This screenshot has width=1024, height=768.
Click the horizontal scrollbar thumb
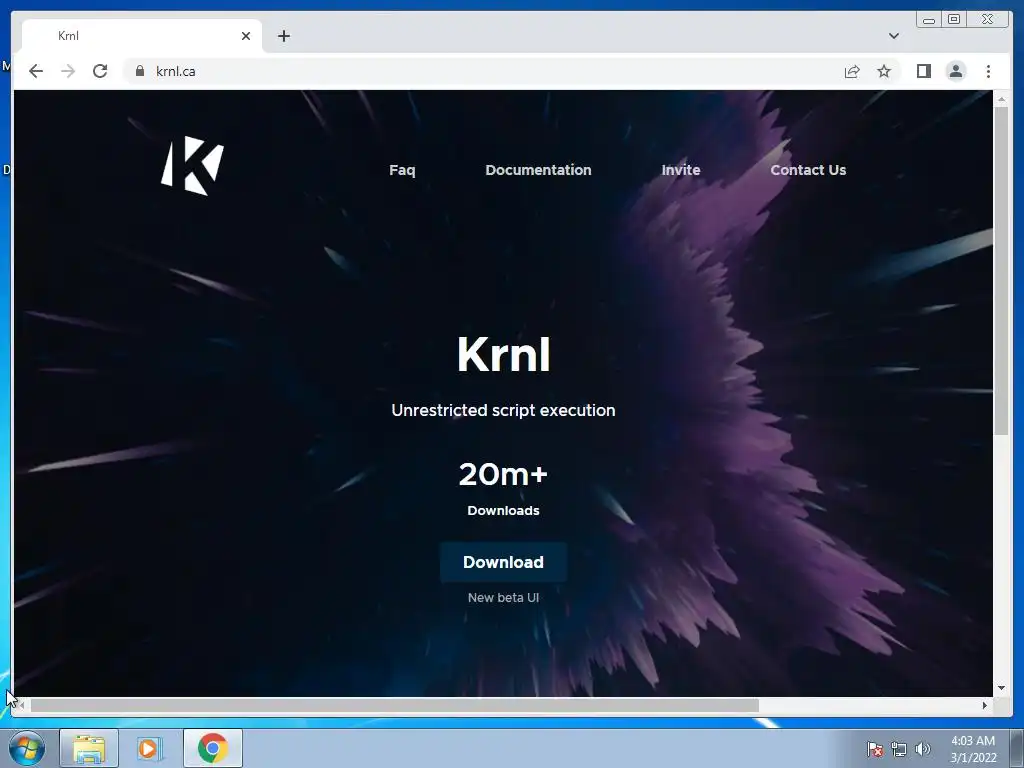tap(394, 705)
